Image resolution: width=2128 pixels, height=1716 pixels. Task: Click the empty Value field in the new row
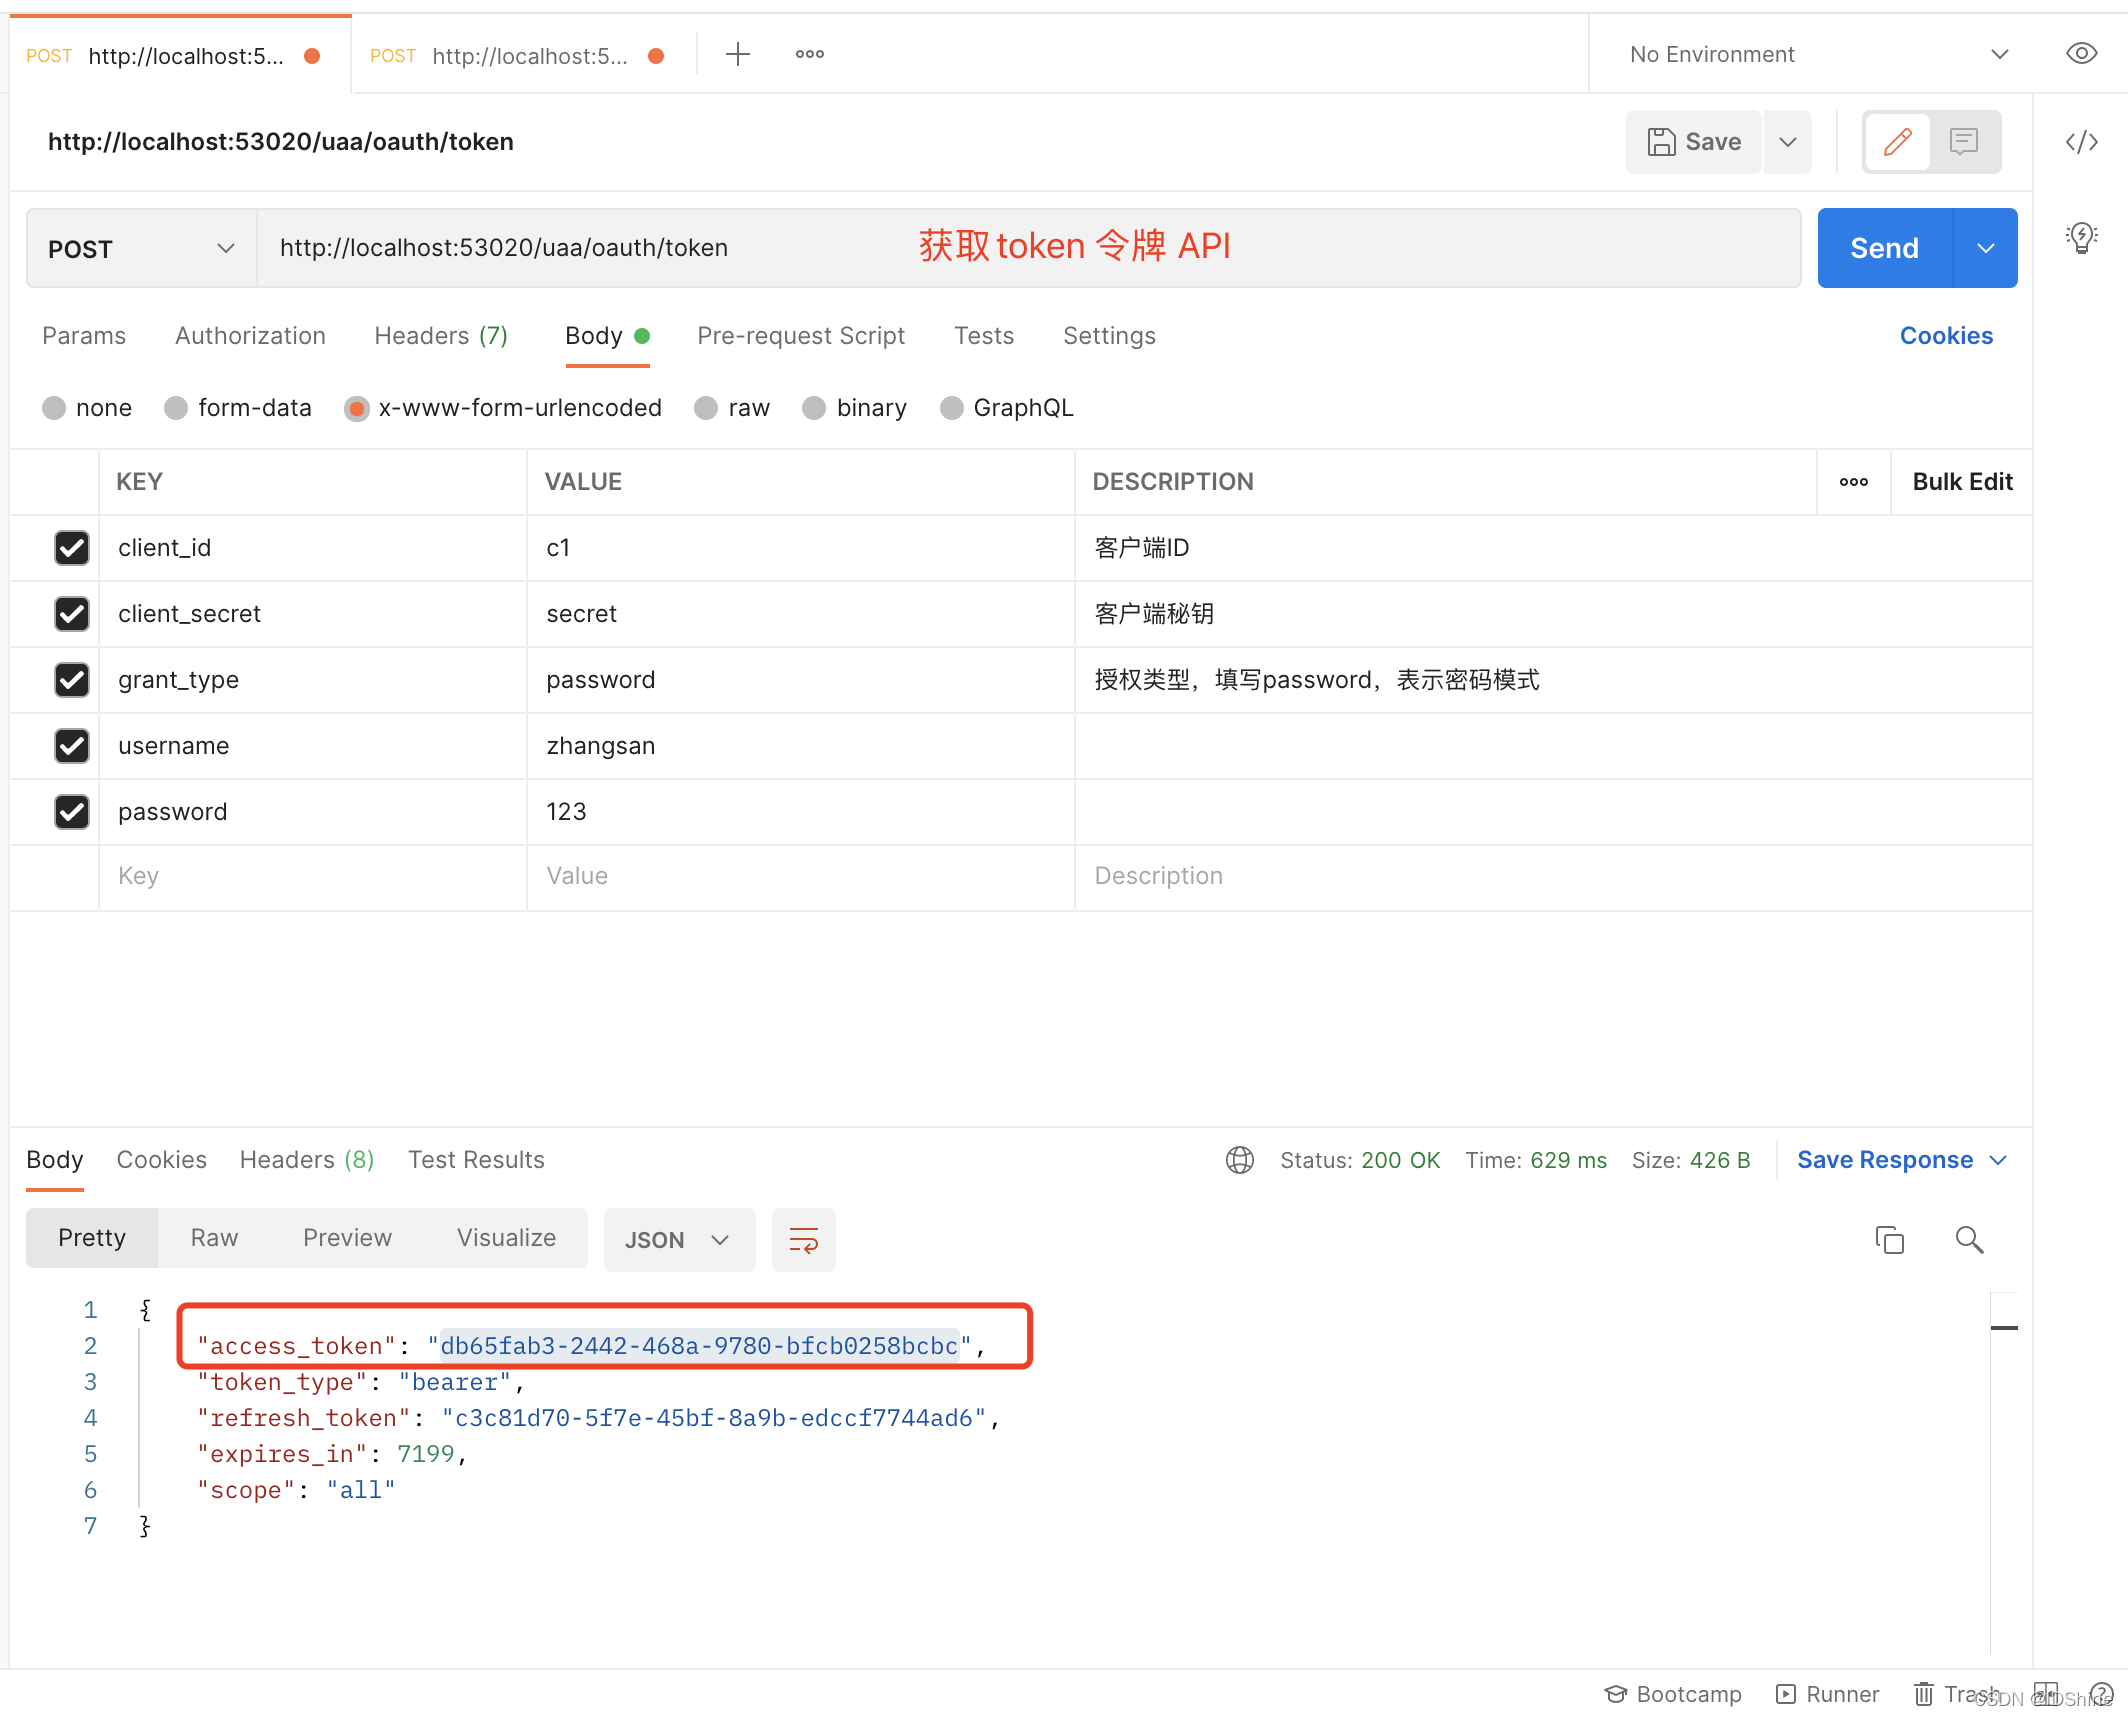tap(800, 876)
